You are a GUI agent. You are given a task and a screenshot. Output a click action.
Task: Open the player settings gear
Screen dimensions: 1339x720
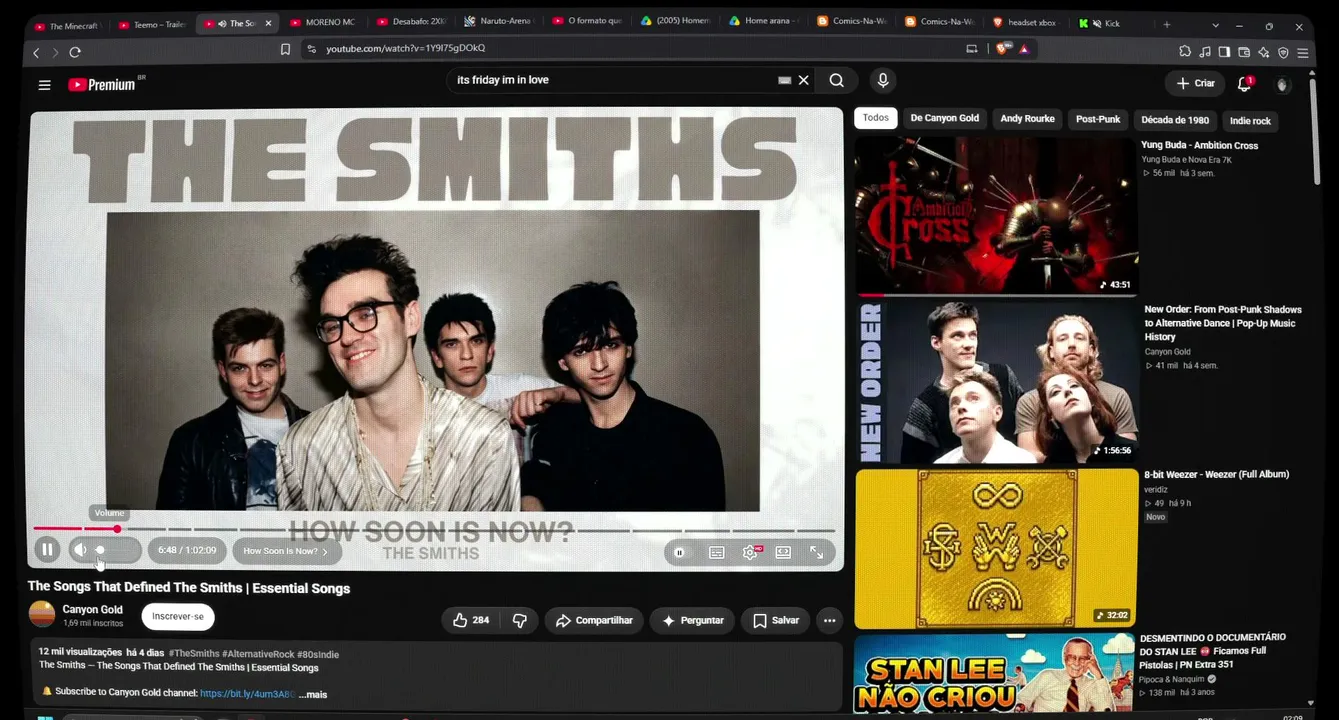click(x=750, y=552)
